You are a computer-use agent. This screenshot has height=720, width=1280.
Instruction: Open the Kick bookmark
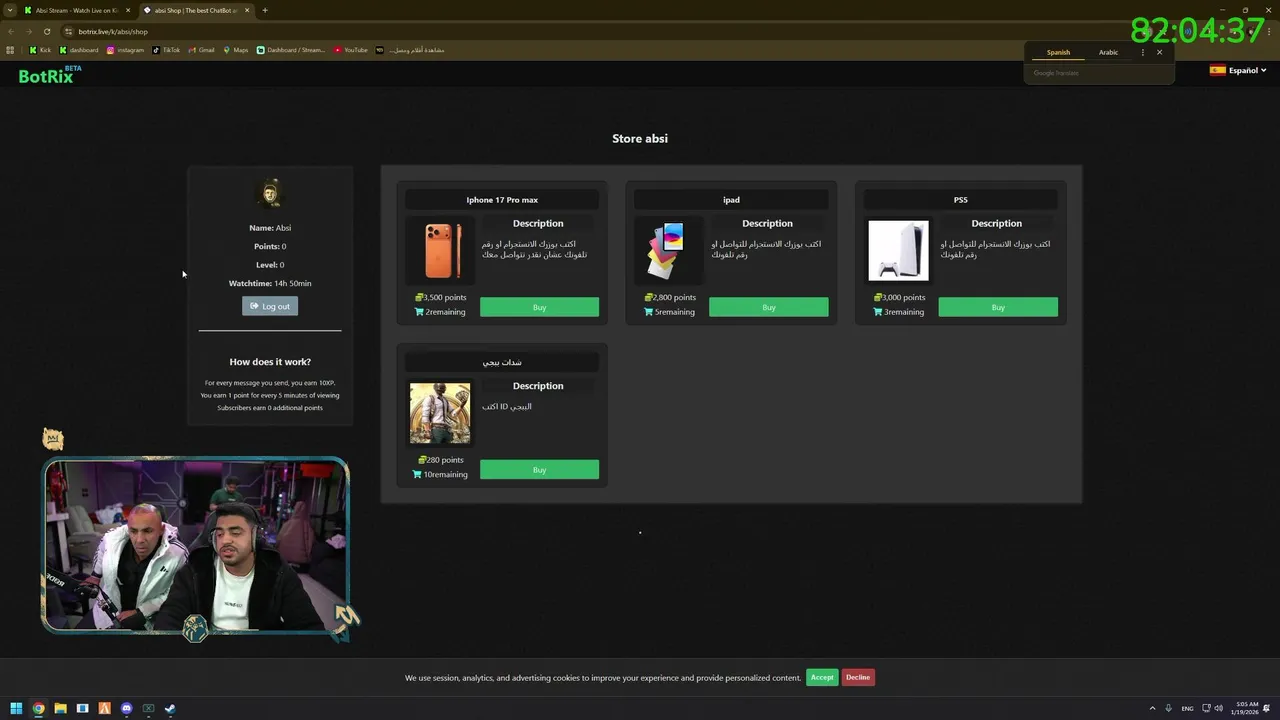pos(40,50)
